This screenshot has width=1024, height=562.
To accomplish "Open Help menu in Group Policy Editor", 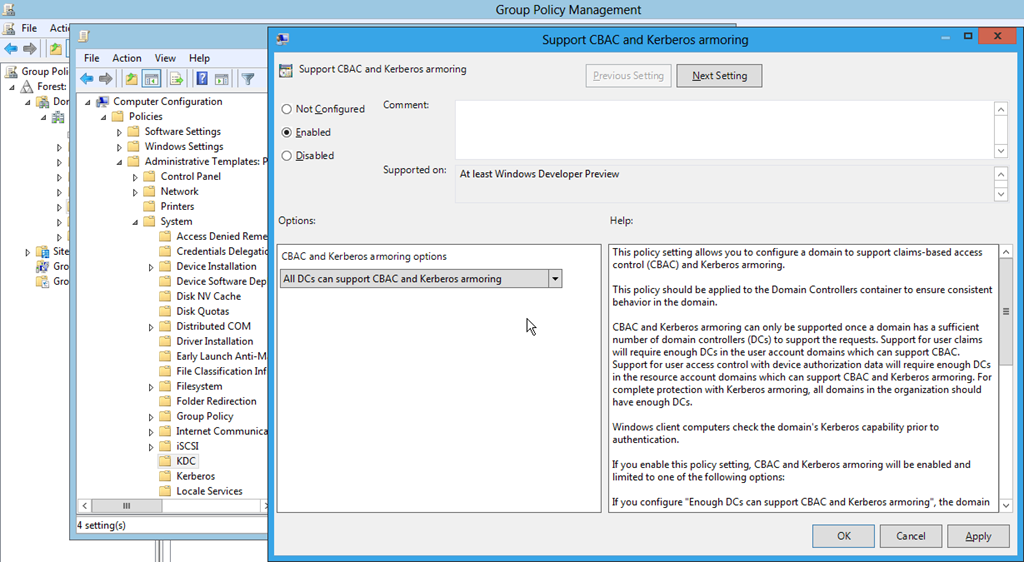I will pyautogui.click(x=199, y=58).
